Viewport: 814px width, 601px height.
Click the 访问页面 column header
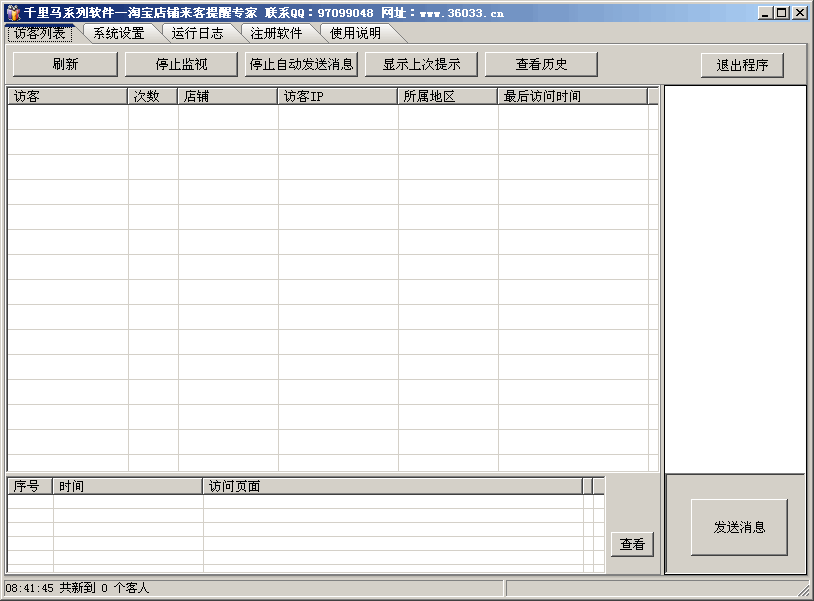coord(393,486)
